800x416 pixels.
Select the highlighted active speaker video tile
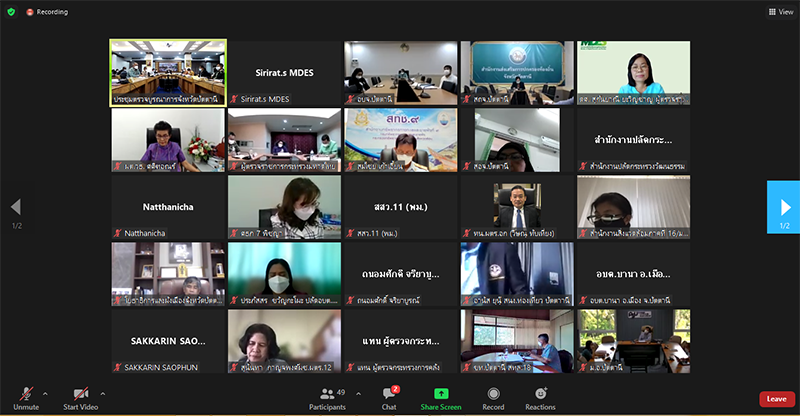coord(168,73)
